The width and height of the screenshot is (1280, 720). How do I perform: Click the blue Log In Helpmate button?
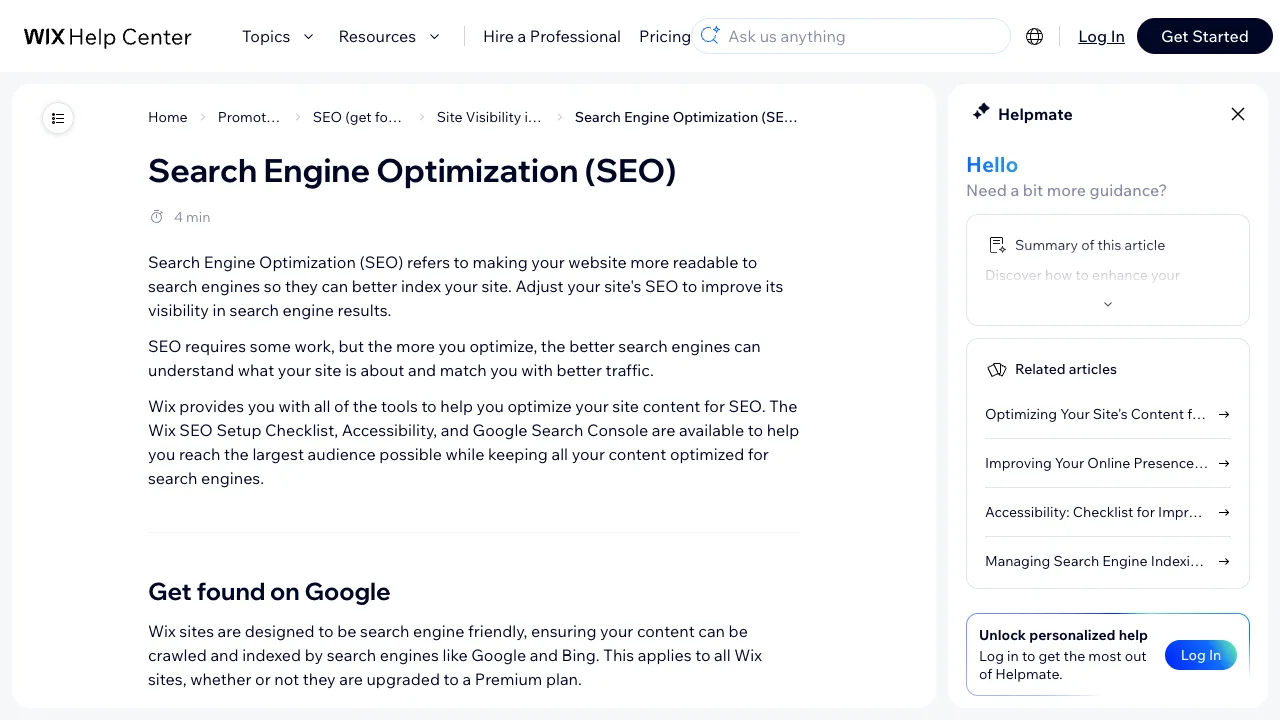pos(1201,655)
